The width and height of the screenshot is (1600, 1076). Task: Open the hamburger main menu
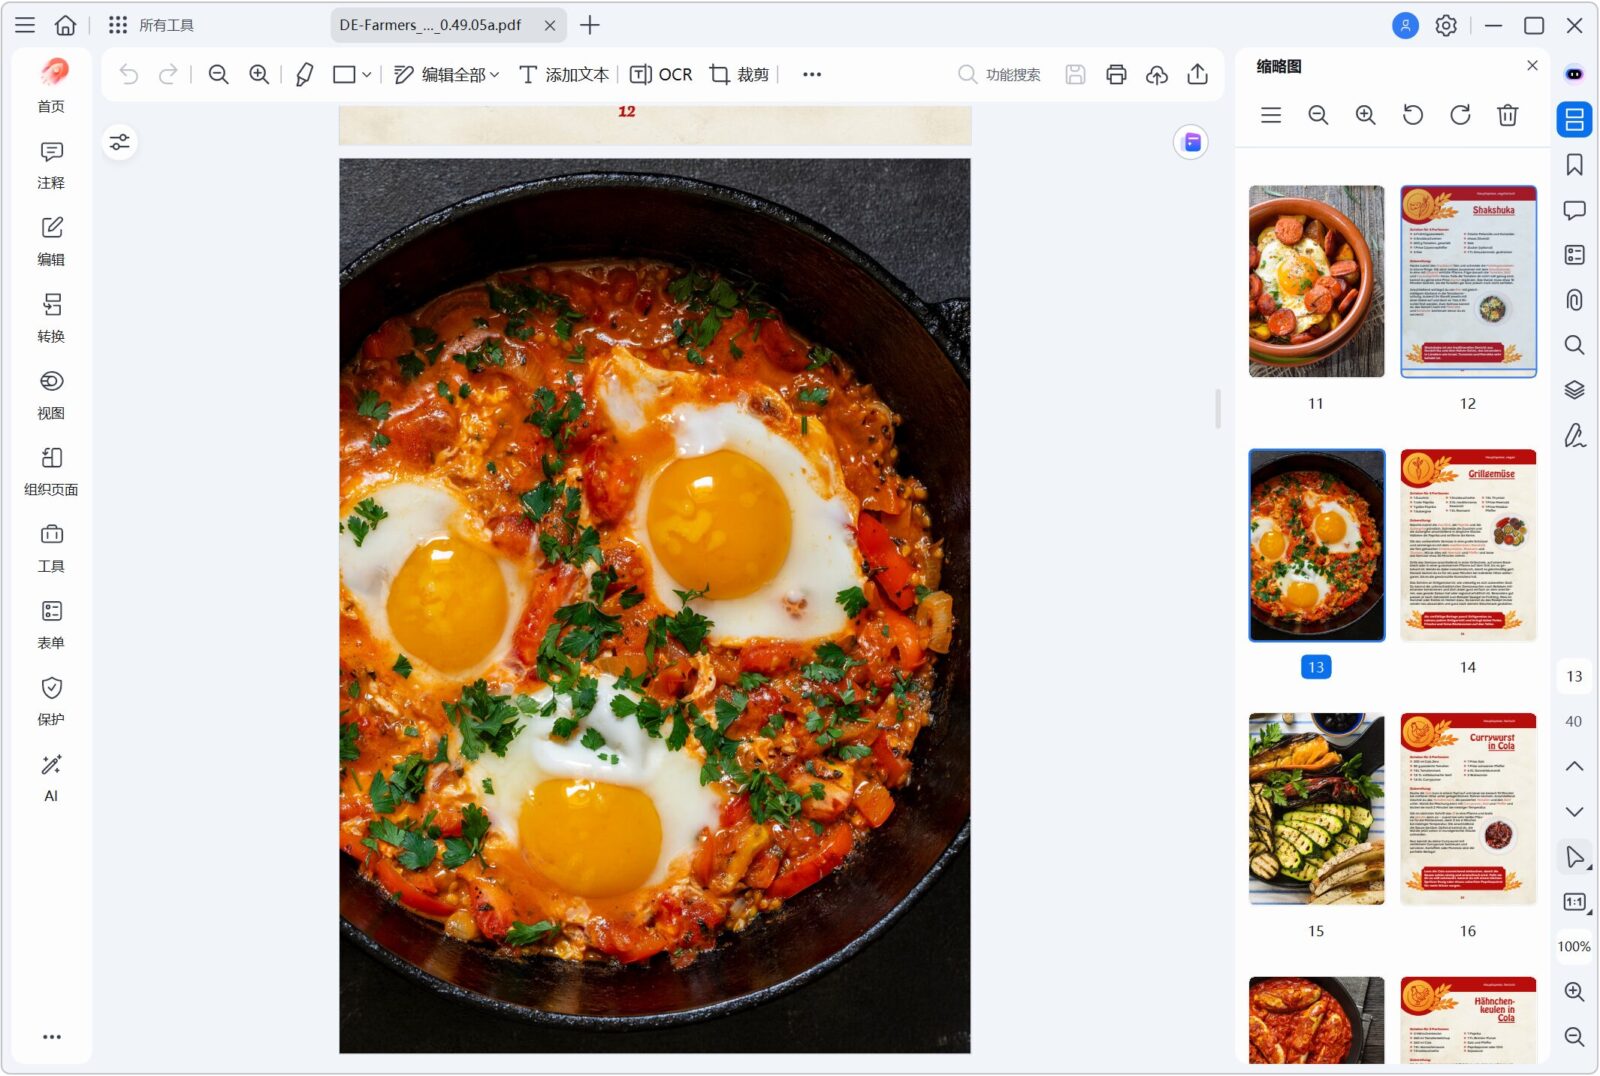click(25, 25)
